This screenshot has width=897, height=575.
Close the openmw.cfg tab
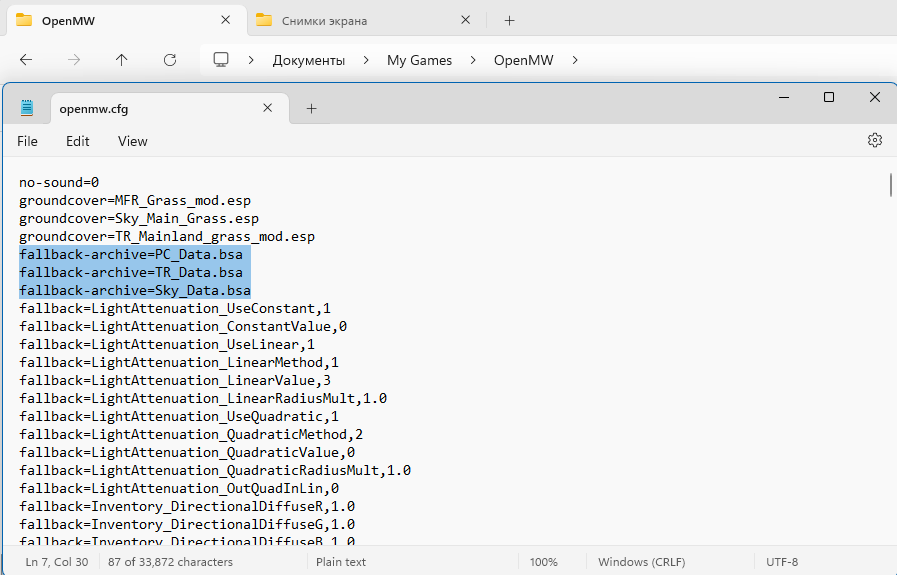pos(268,108)
